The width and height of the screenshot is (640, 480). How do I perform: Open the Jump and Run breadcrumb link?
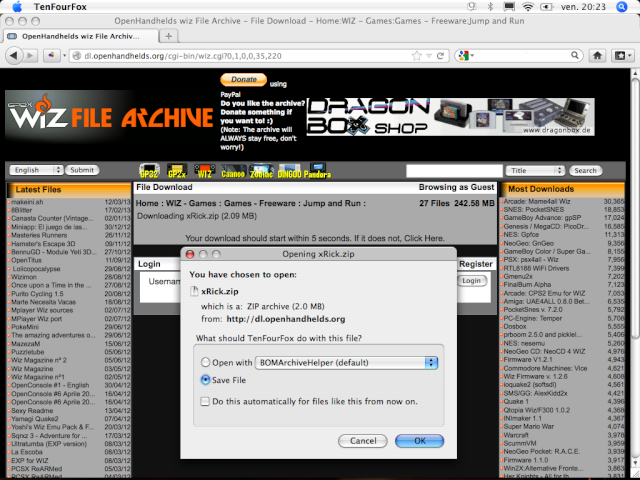click(332, 203)
